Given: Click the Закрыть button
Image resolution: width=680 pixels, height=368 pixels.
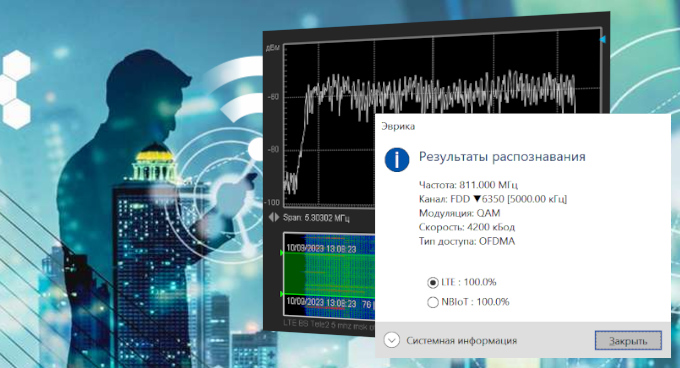Looking at the screenshot, I should 628,341.
